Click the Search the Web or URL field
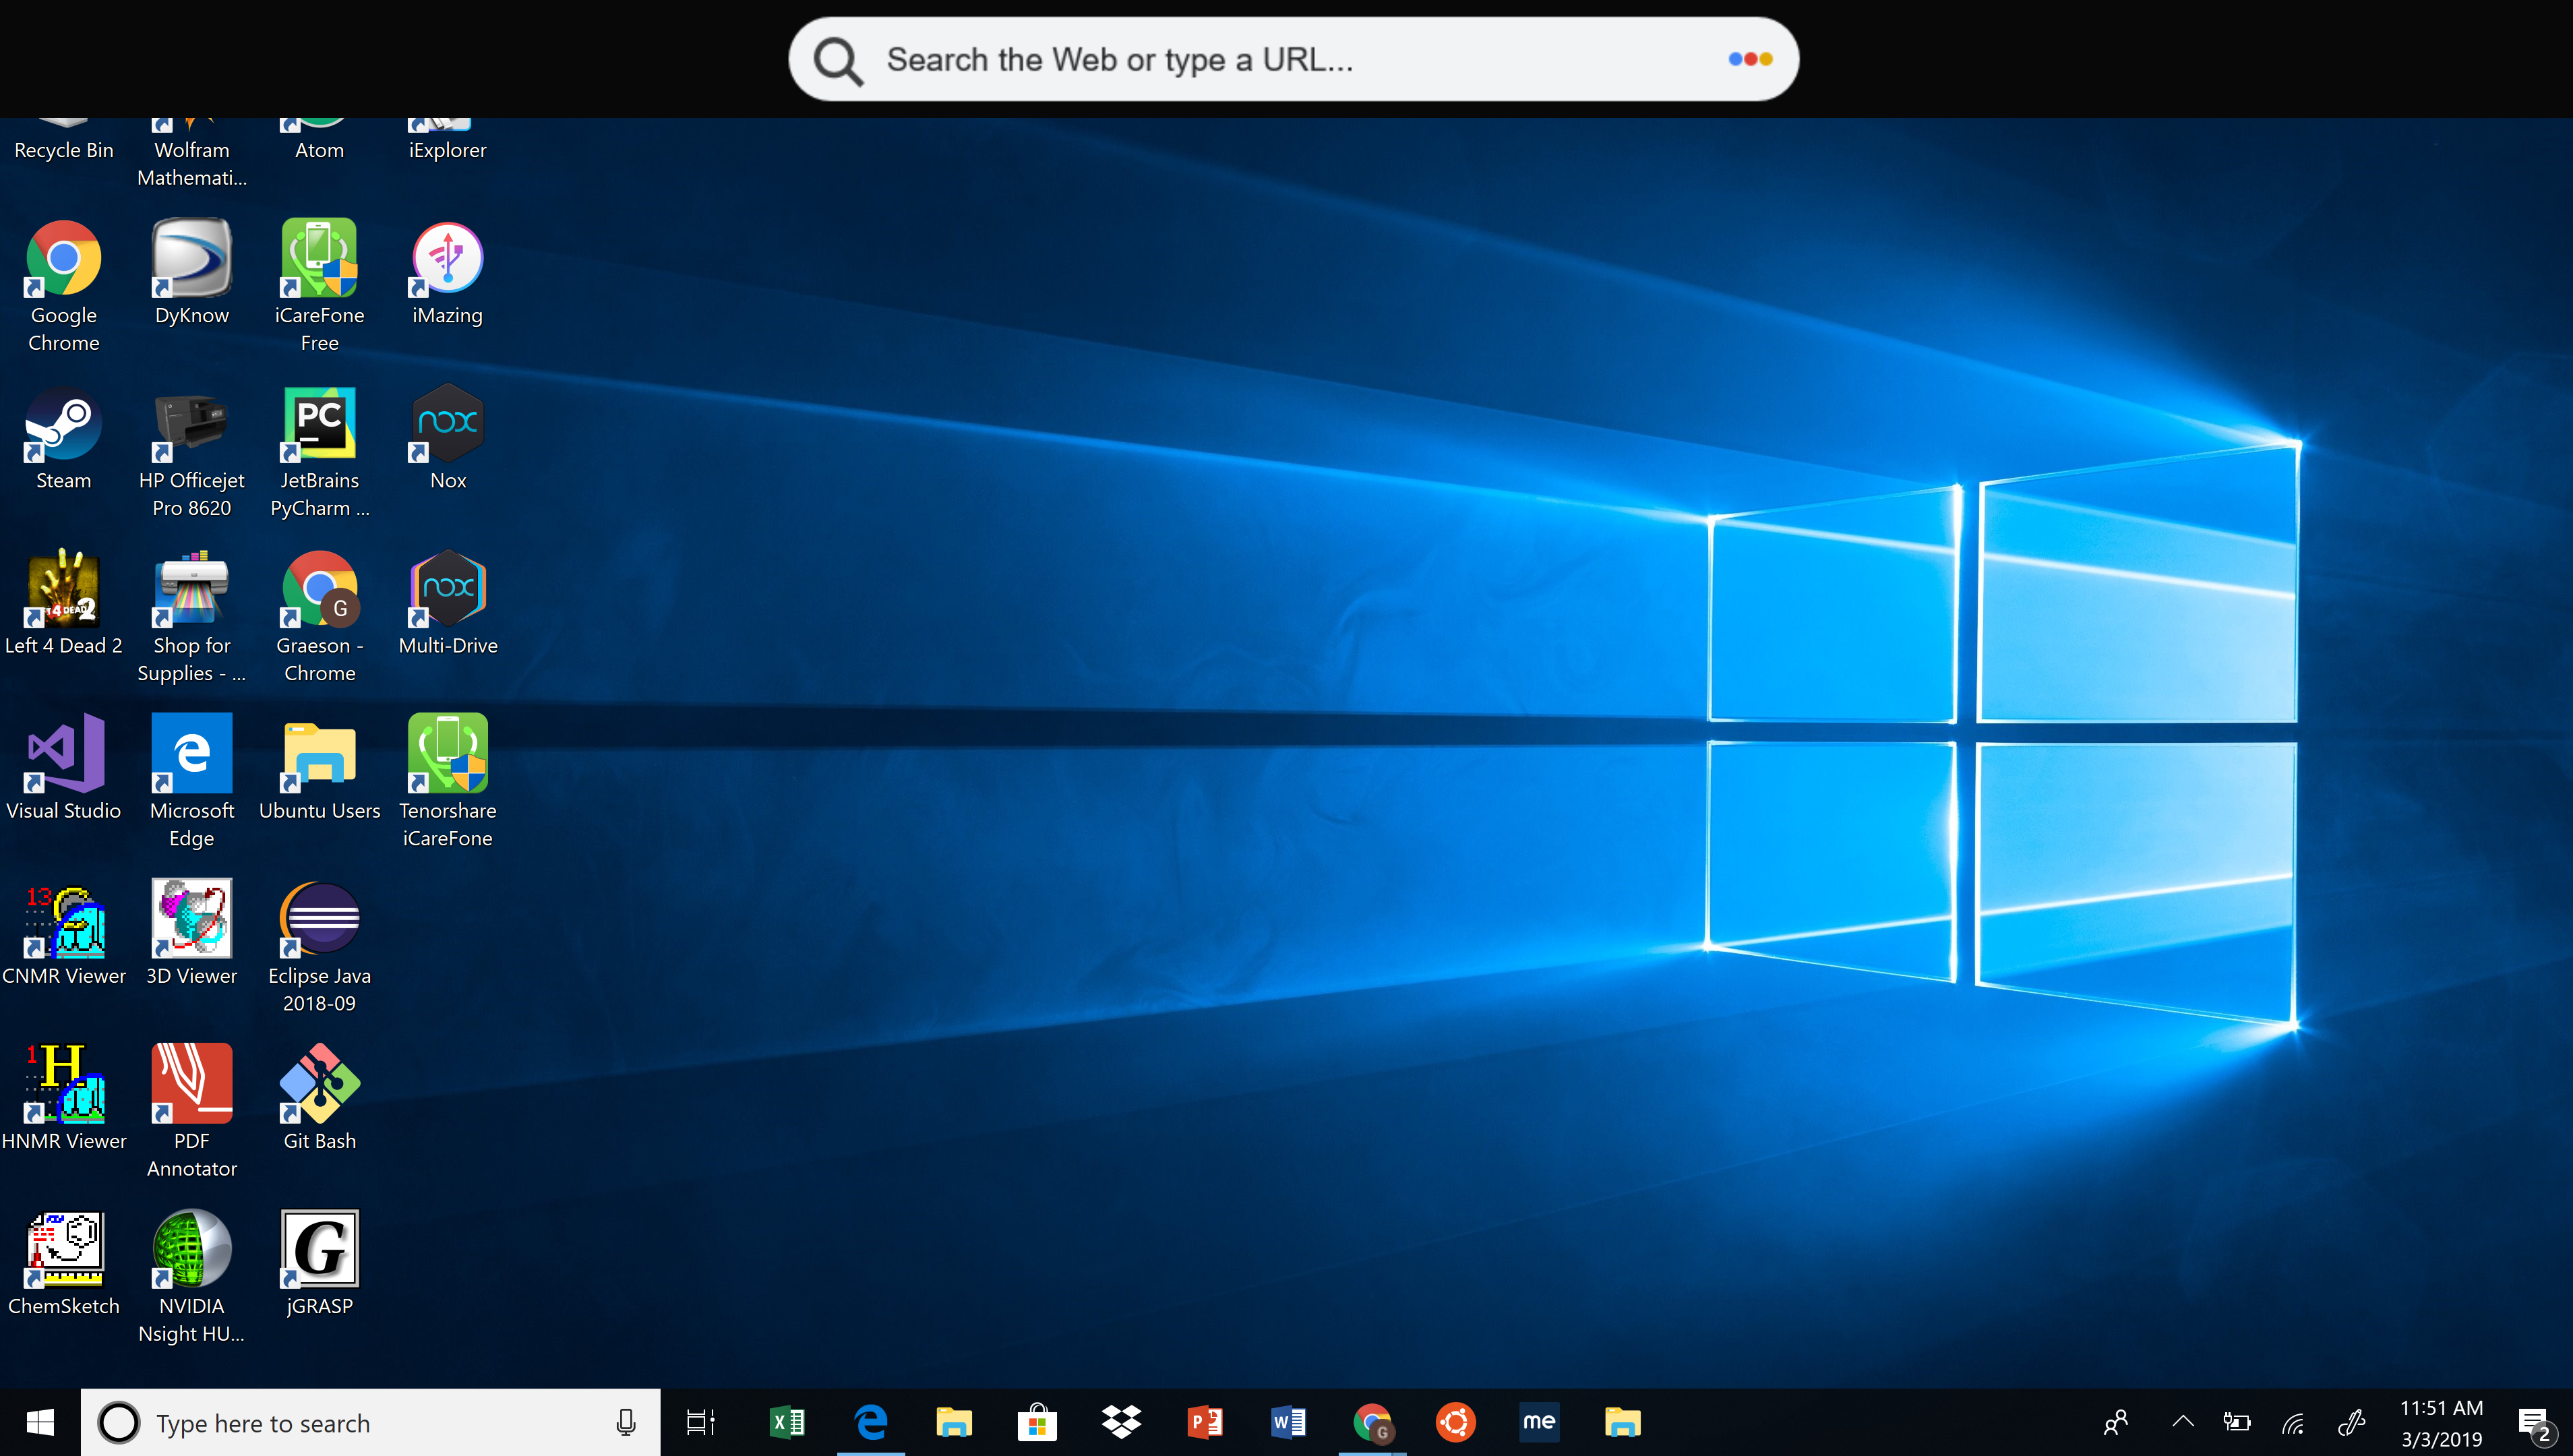The width and height of the screenshot is (2573, 1456). pos(1293,59)
